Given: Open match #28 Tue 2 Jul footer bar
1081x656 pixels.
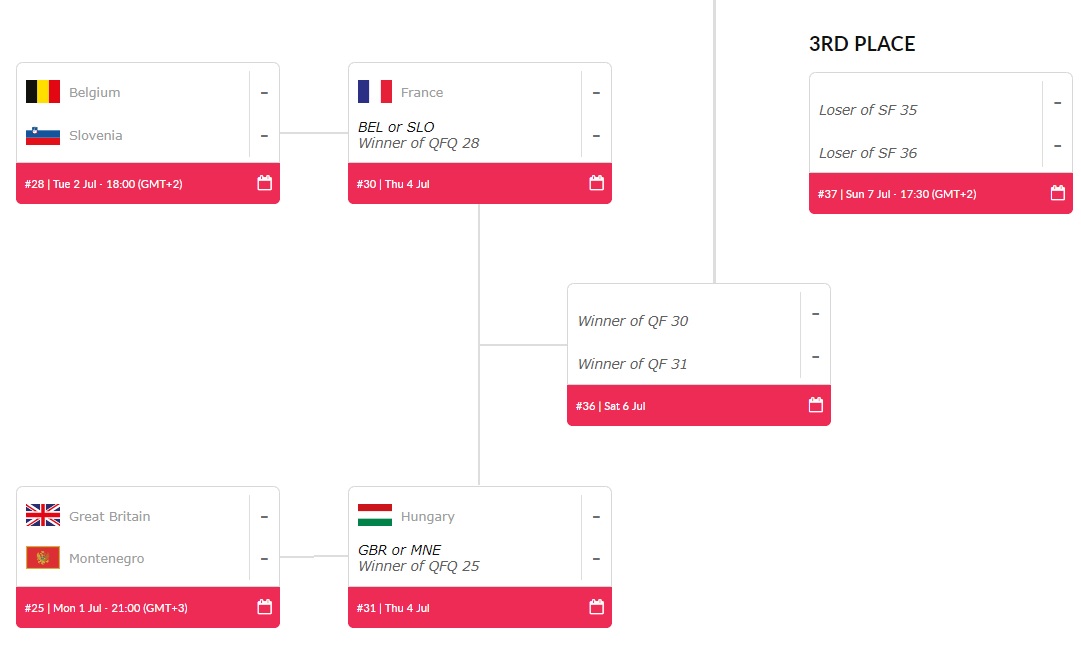Looking at the screenshot, I should pyautogui.click(x=148, y=183).
